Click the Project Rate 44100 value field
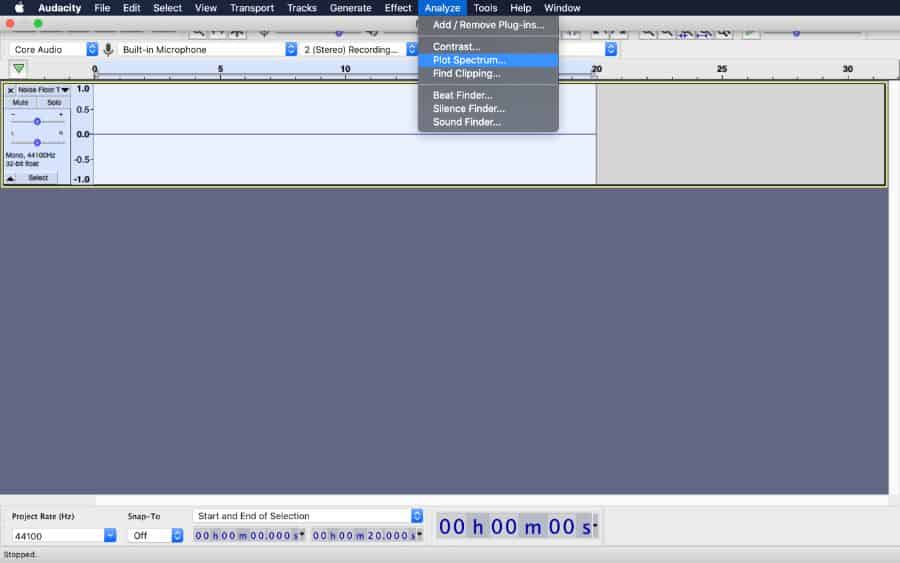The width and height of the screenshot is (900, 563). click(57, 536)
